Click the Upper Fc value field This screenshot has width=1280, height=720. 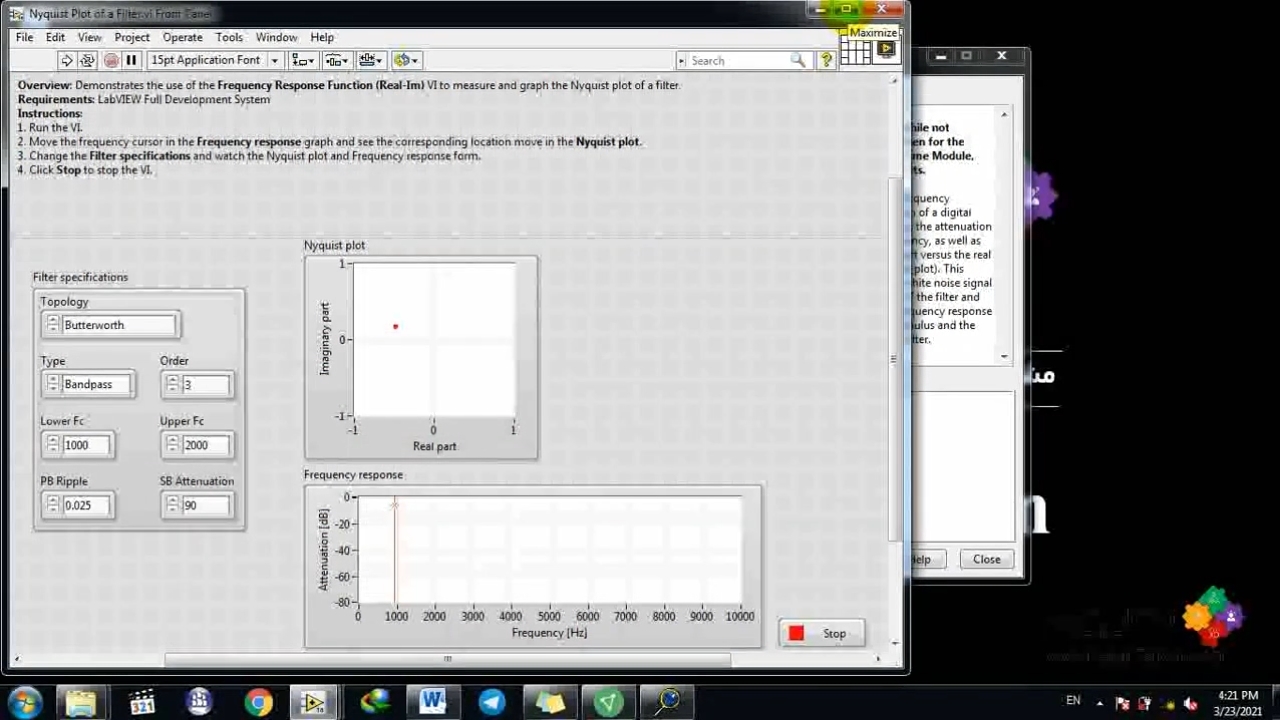tap(207, 445)
